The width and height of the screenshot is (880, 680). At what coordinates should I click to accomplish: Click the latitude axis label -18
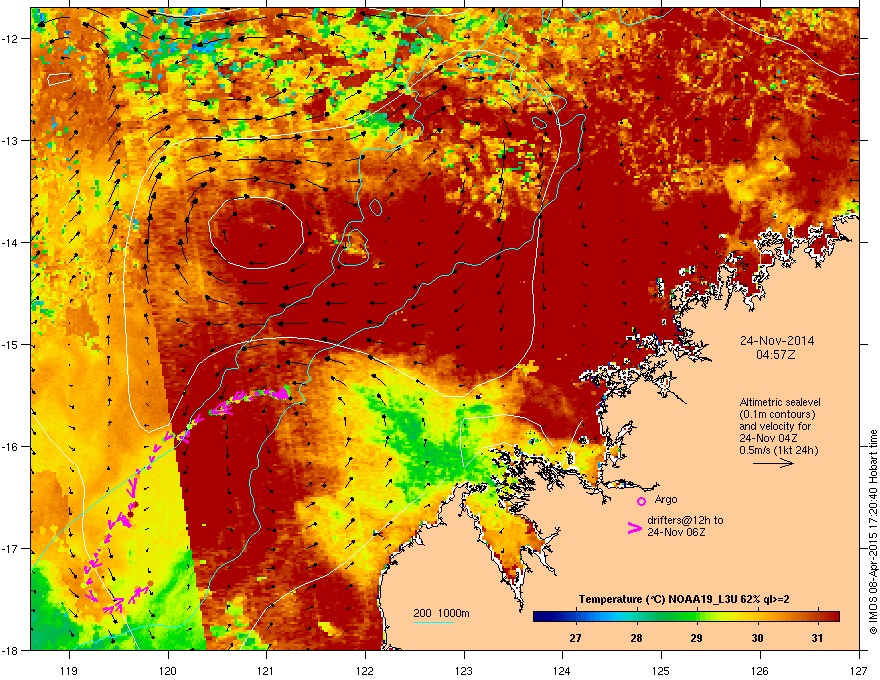pyautogui.click(x=10, y=650)
